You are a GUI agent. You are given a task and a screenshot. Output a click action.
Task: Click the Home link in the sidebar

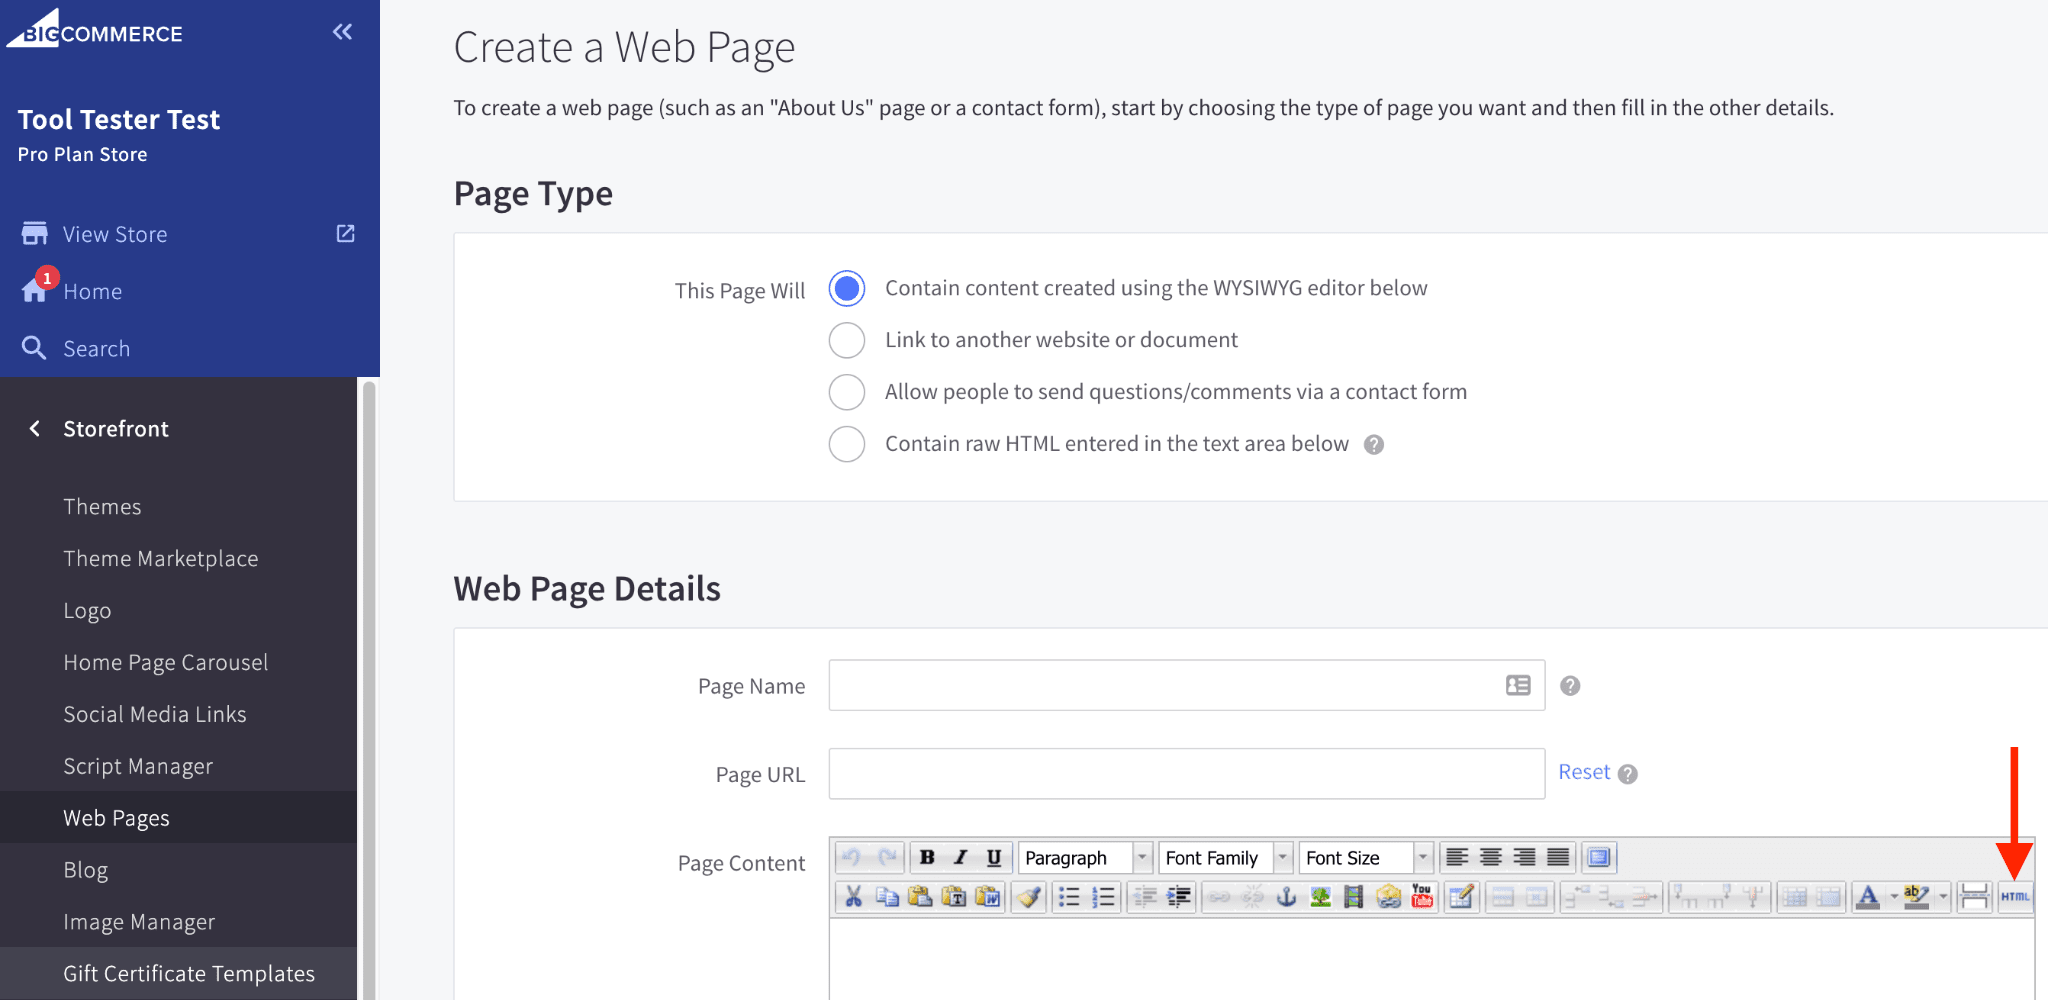point(93,291)
